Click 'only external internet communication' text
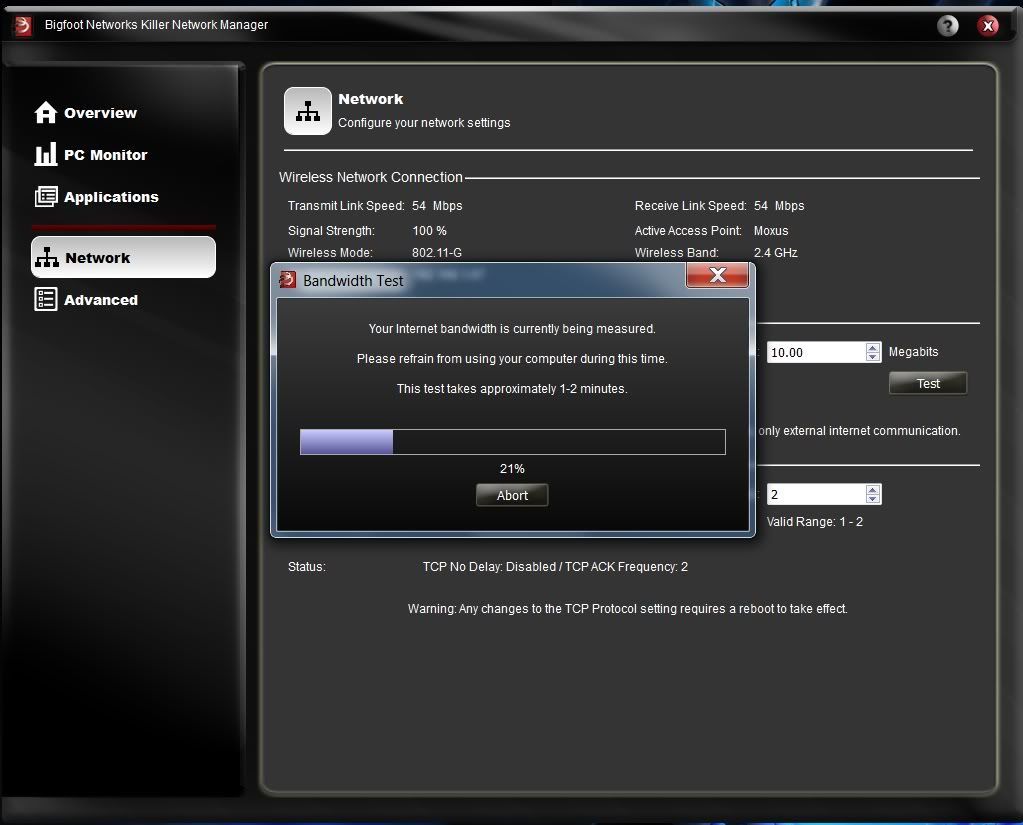Viewport: 1023px width, 825px height. click(859, 430)
